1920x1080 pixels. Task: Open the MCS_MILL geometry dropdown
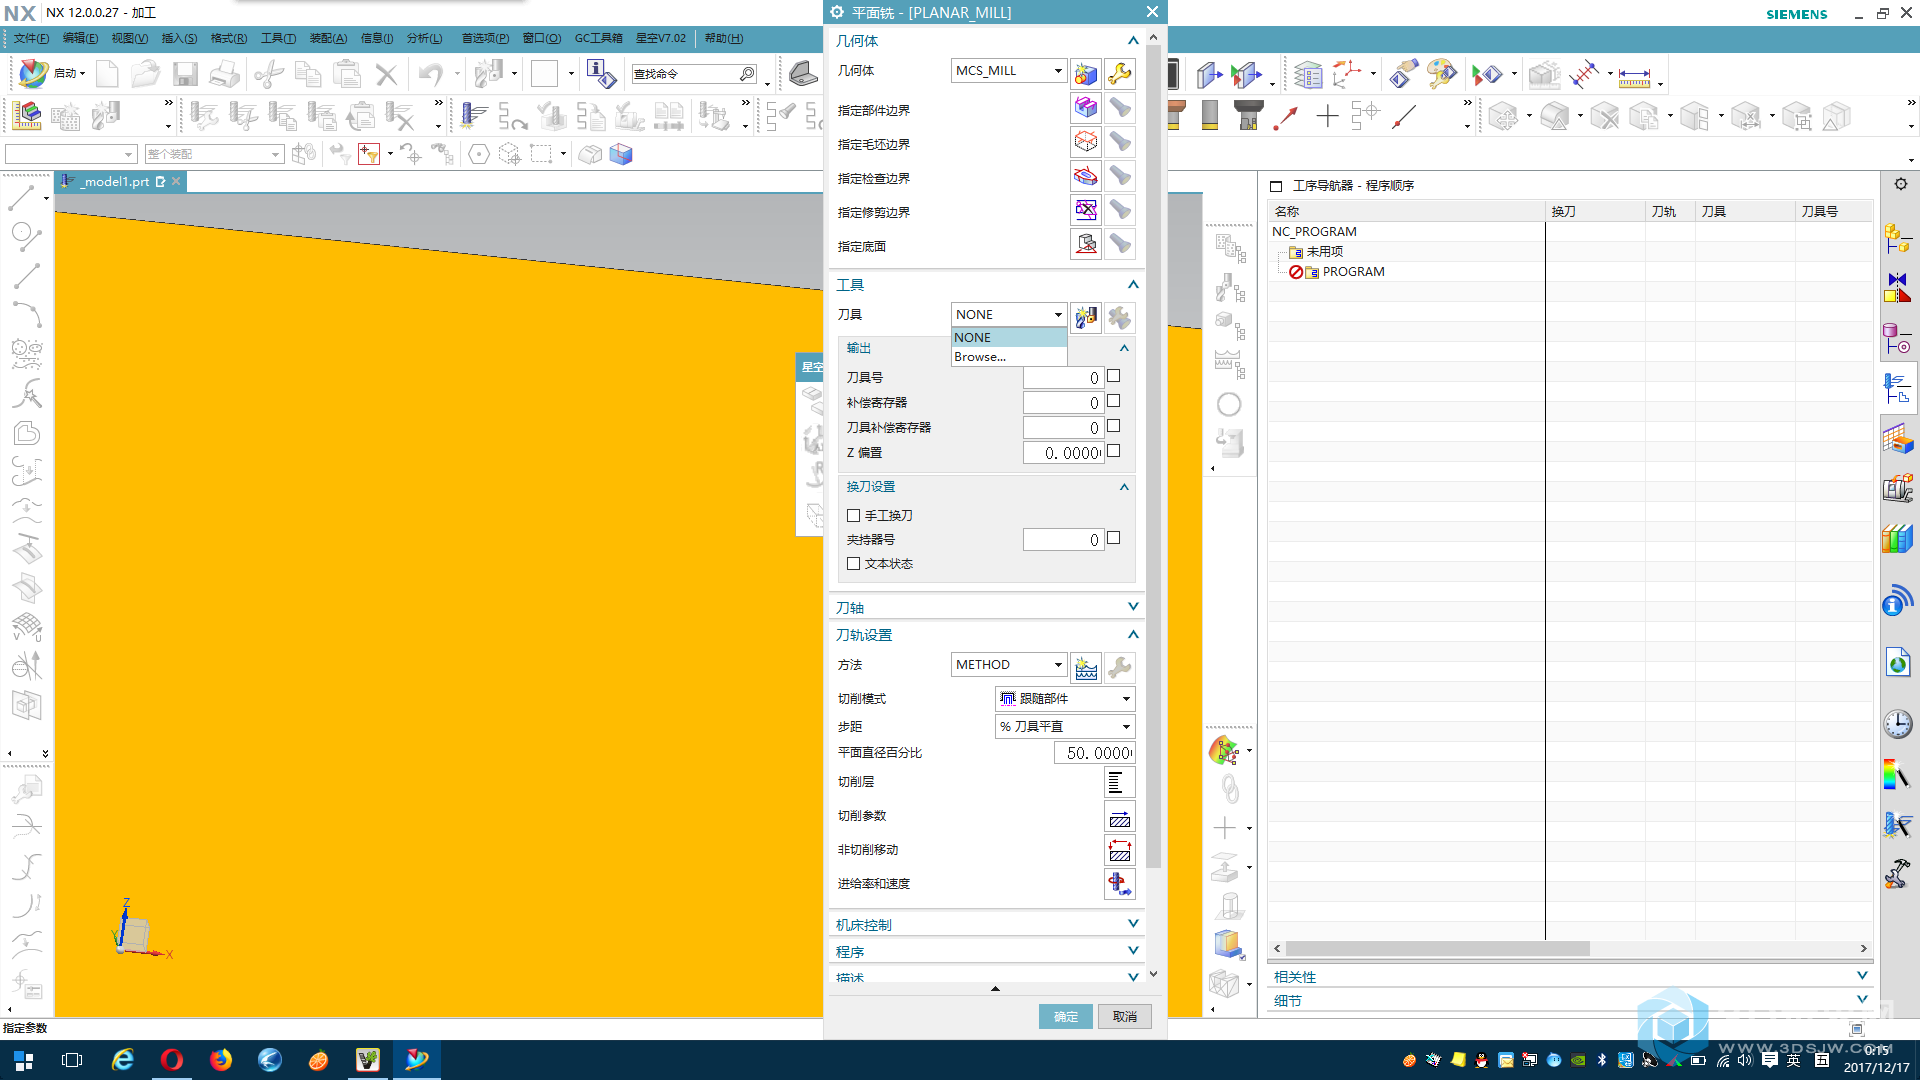pyautogui.click(x=1009, y=70)
